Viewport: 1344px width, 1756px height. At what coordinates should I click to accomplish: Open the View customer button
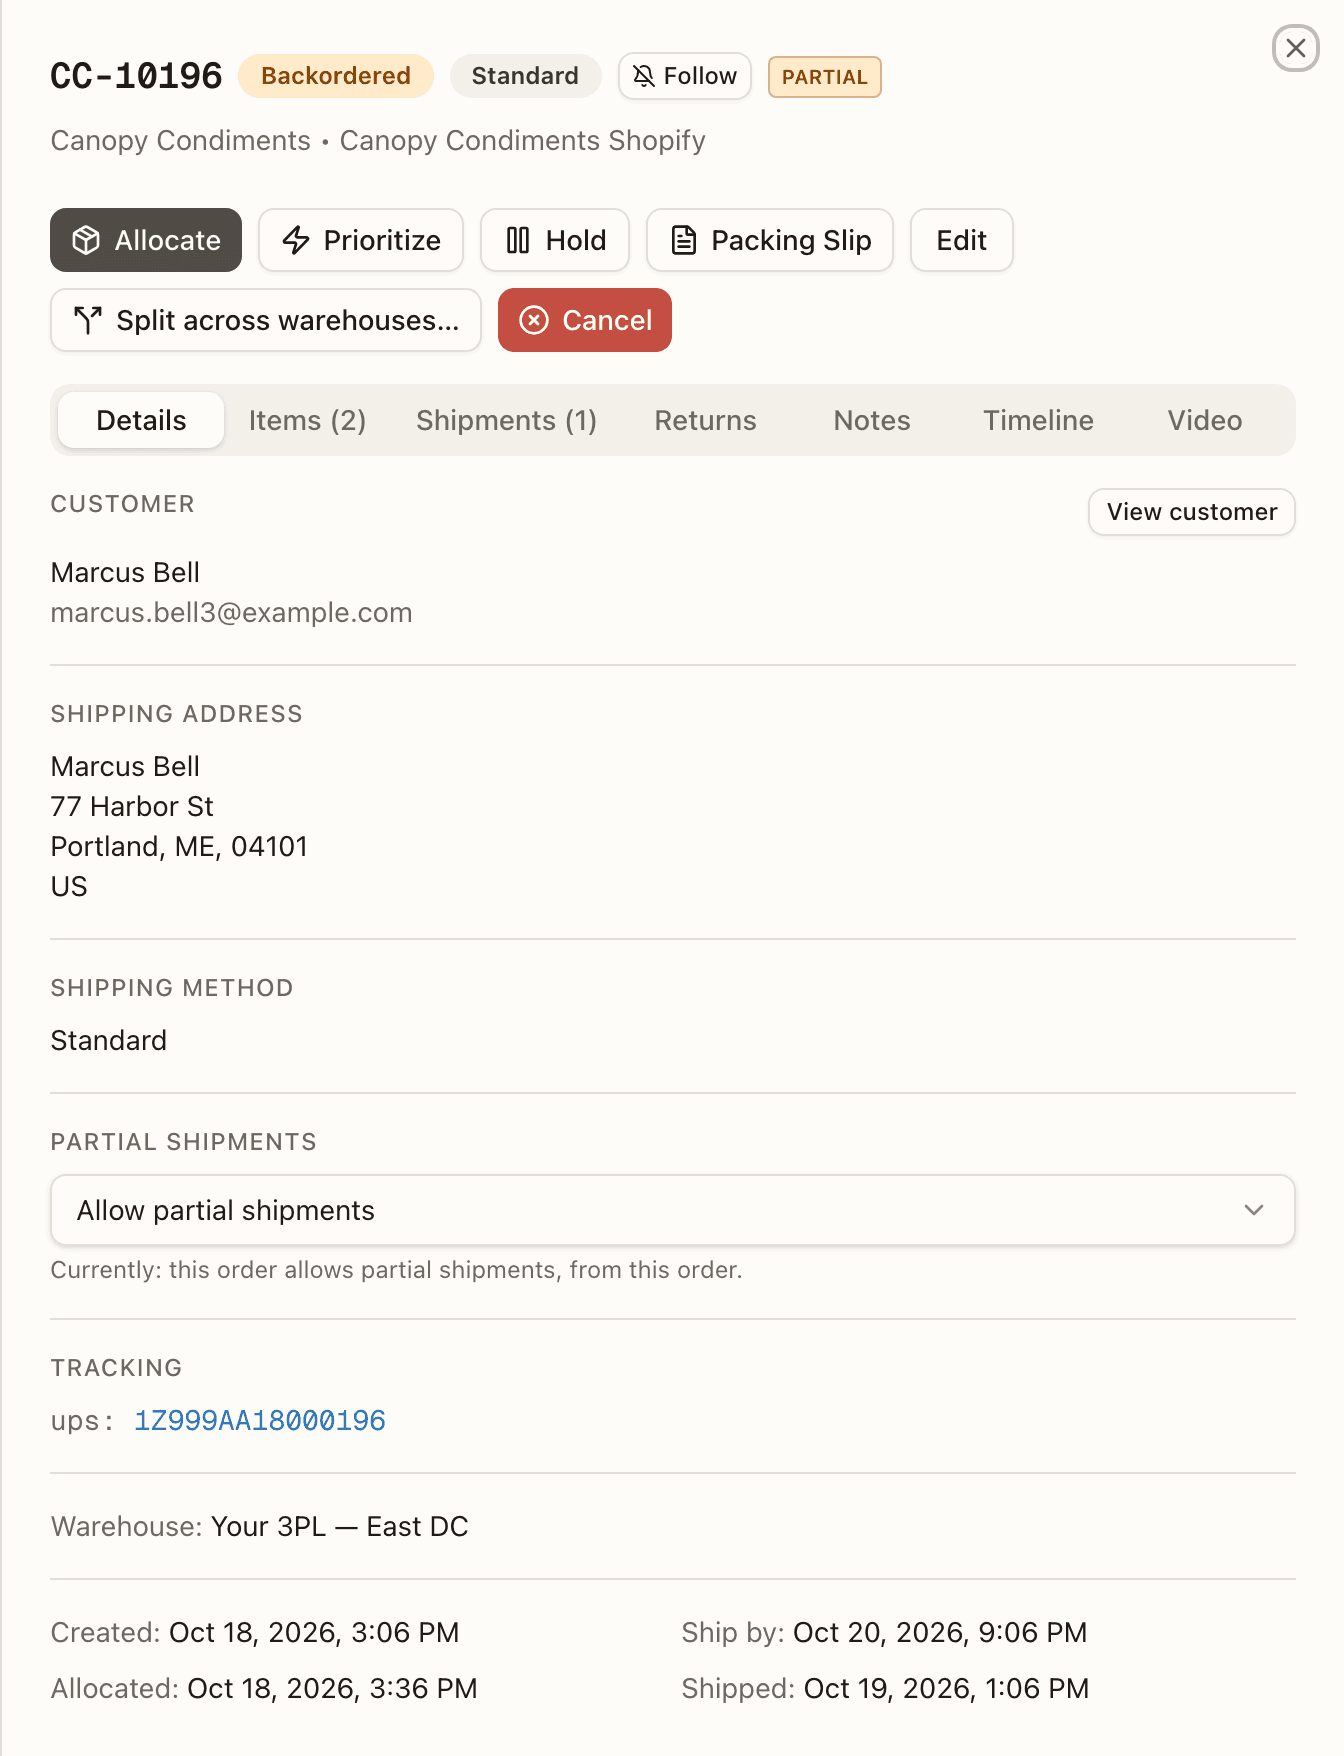[1192, 512]
